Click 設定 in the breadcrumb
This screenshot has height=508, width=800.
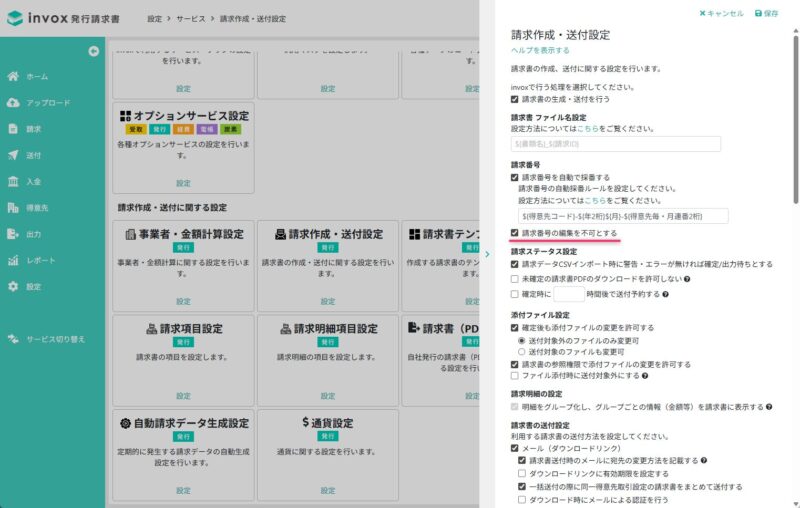pyautogui.click(x=155, y=19)
